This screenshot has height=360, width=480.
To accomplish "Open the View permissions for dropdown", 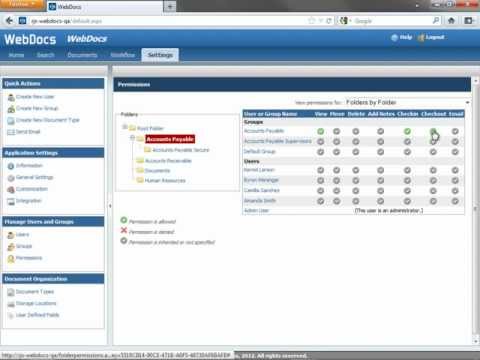I will (407, 102).
